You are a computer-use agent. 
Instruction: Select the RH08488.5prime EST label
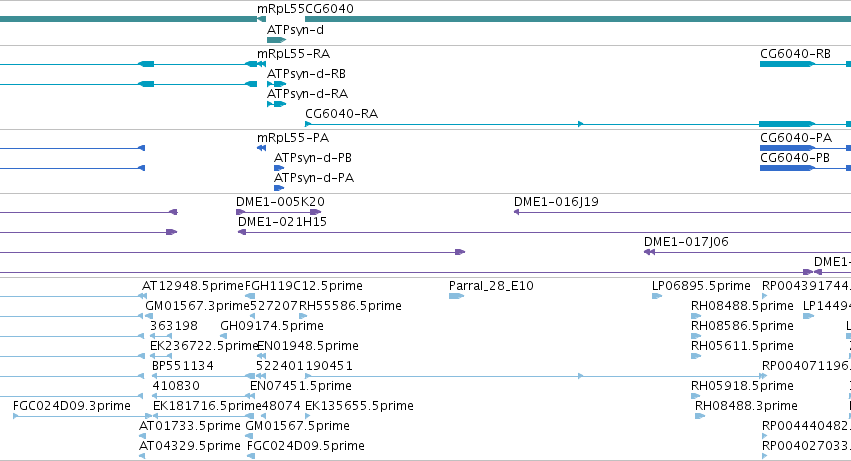click(742, 306)
